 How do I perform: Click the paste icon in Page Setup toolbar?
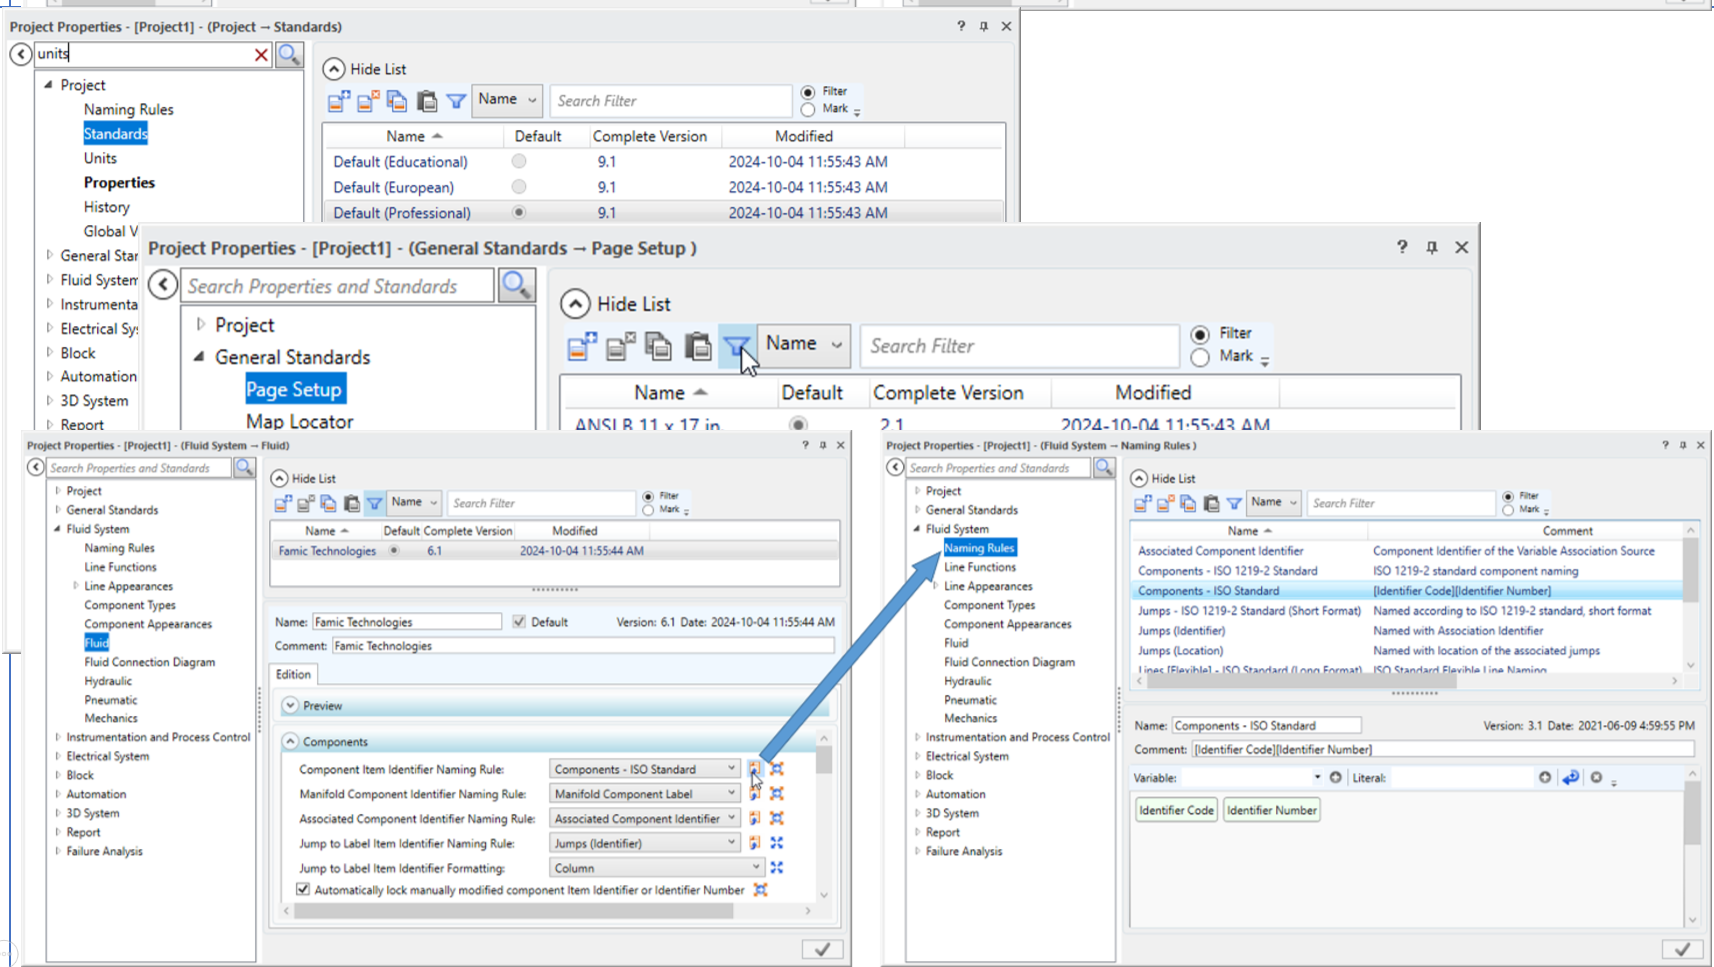(x=697, y=346)
